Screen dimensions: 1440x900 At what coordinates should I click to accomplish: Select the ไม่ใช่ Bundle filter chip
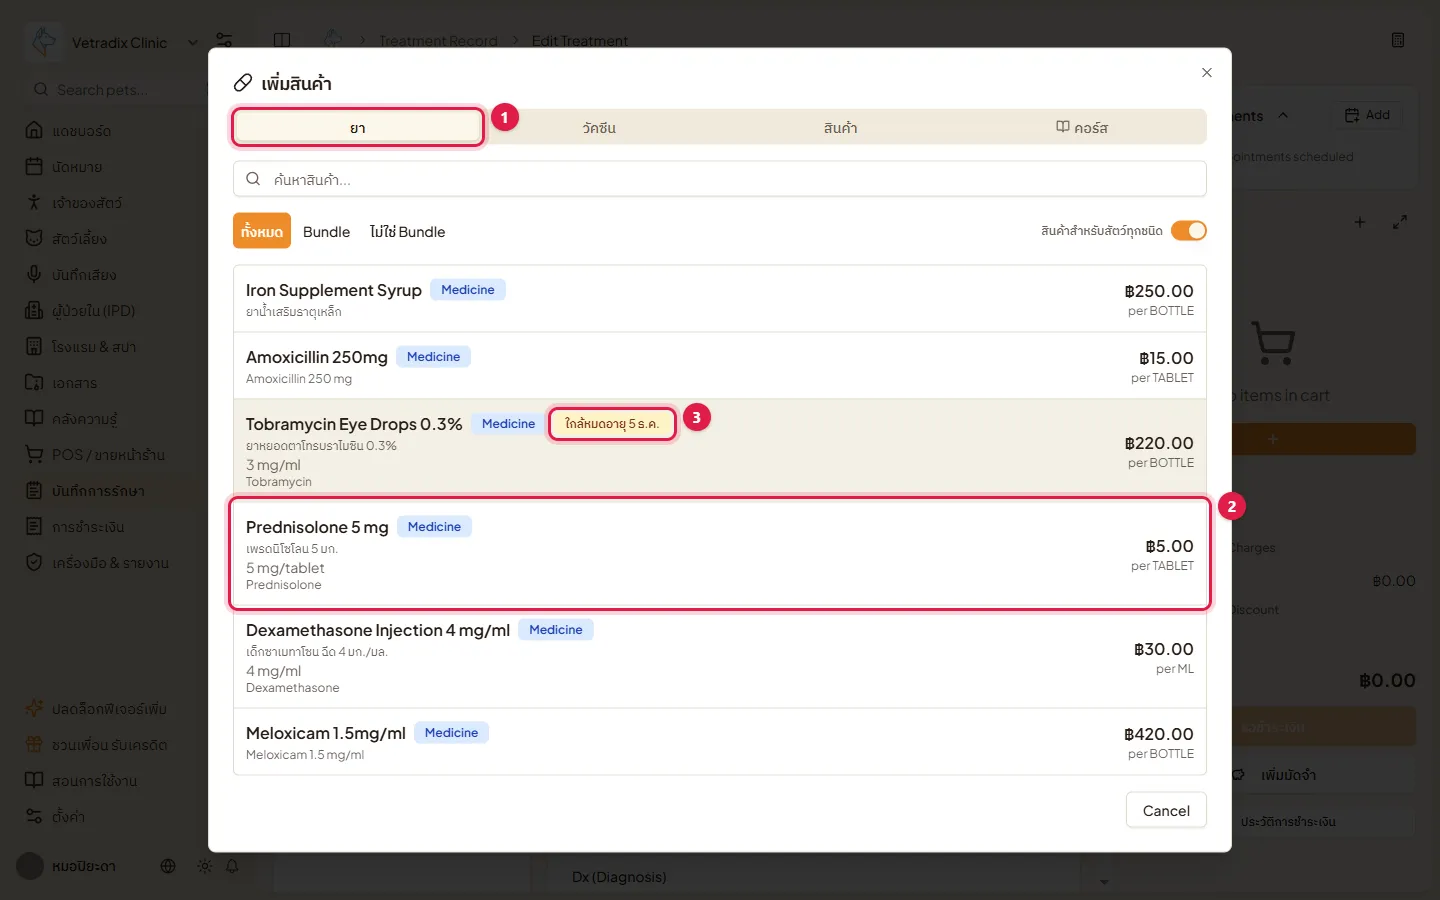[x=408, y=232]
